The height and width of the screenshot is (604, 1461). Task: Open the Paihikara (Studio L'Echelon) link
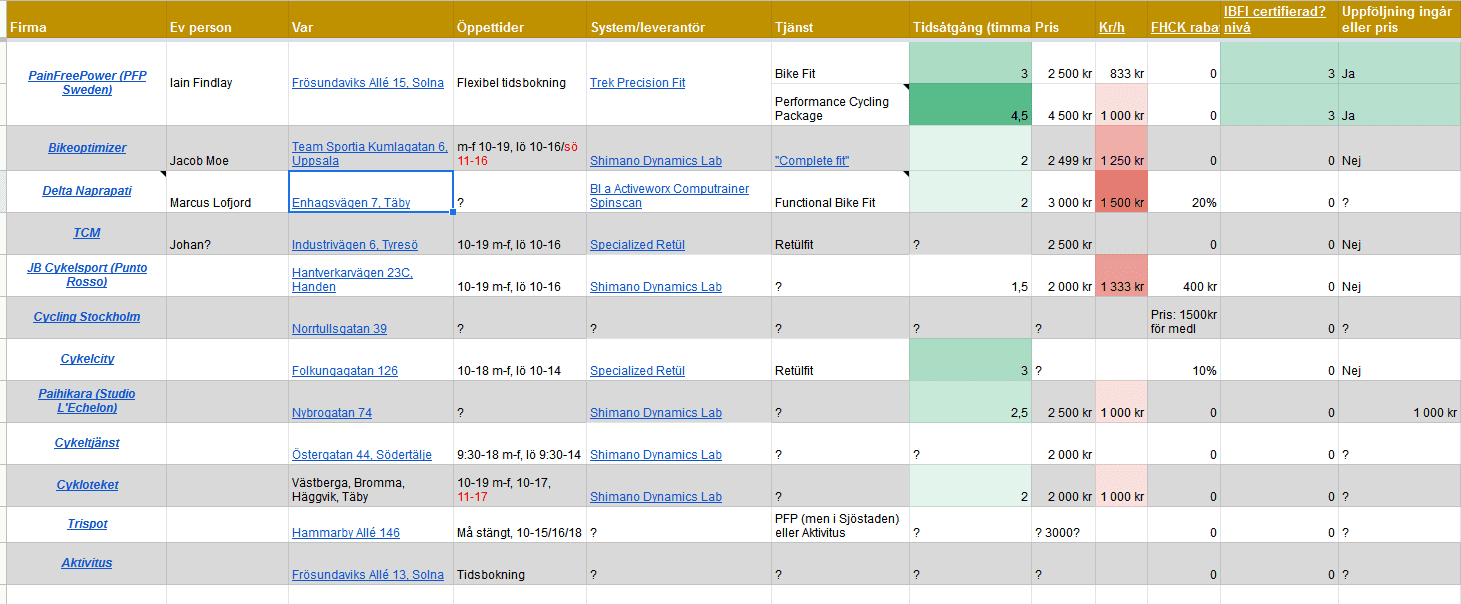tap(87, 400)
